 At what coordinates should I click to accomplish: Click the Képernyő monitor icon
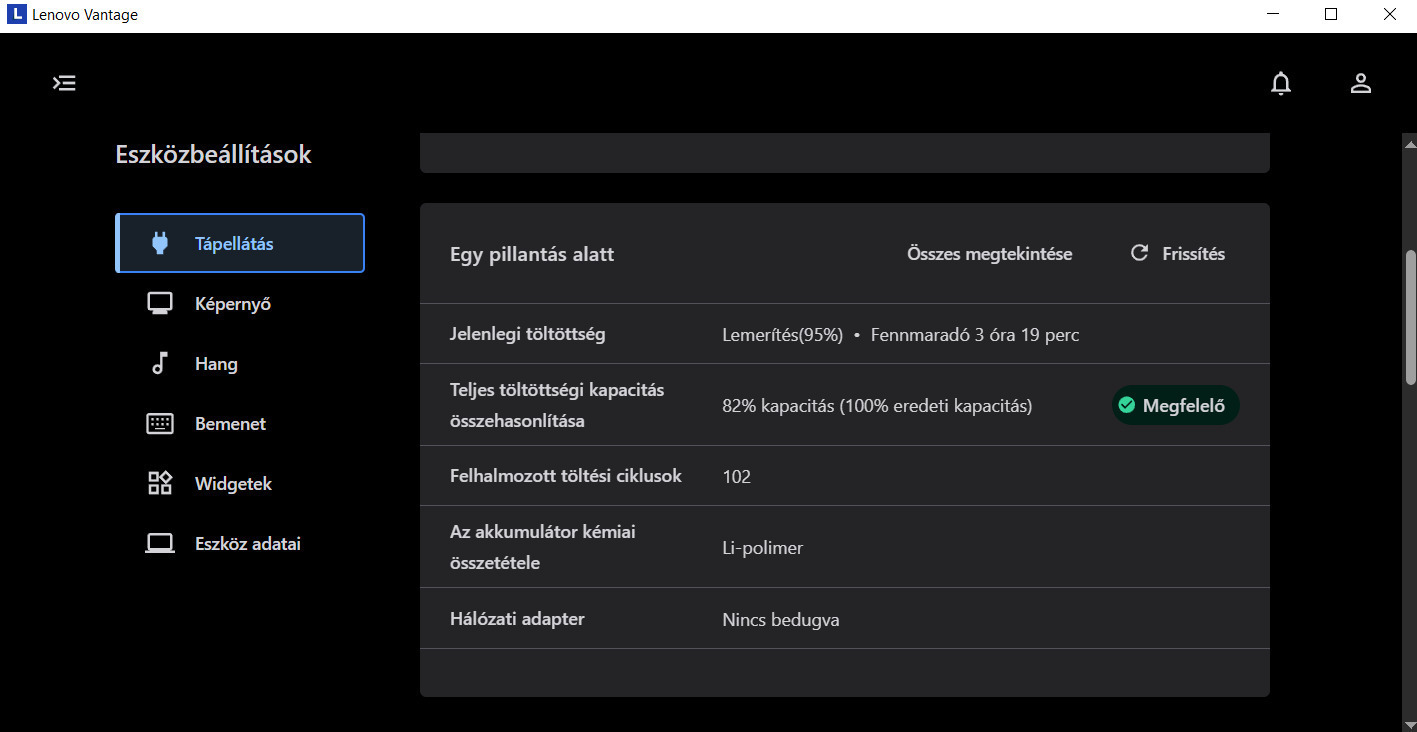coord(159,304)
